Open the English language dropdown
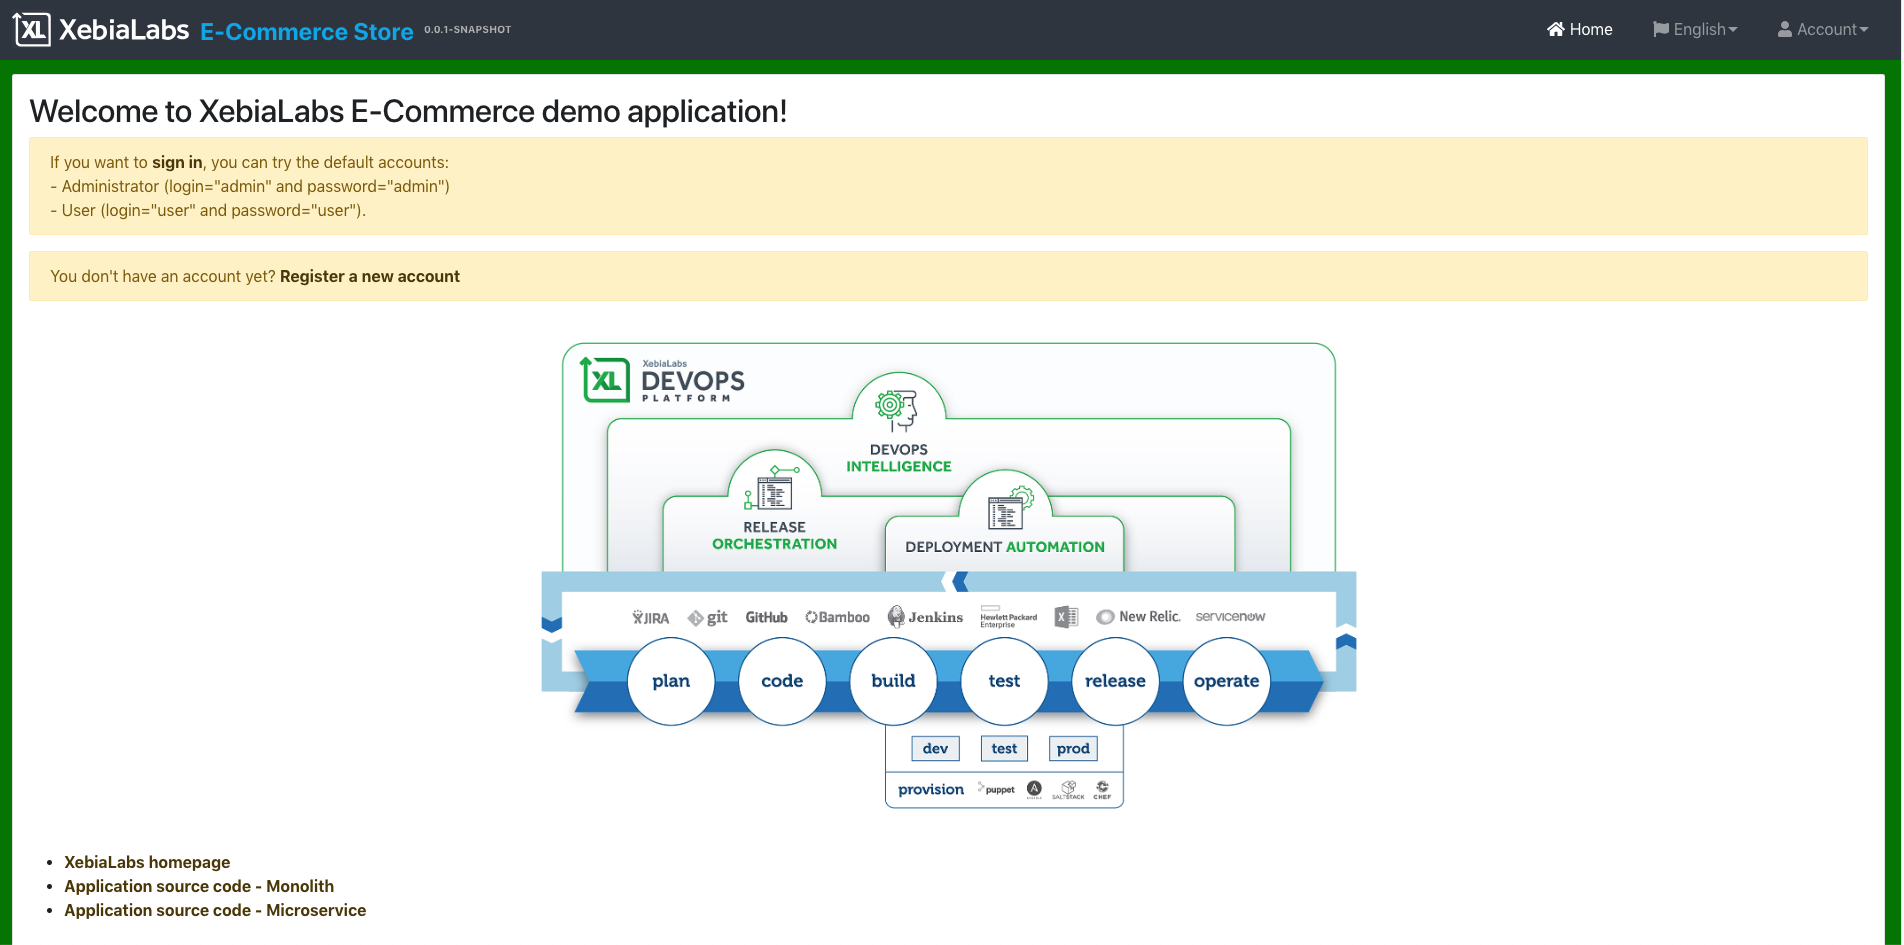The height and width of the screenshot is (945, 1904). [1695, 29]
